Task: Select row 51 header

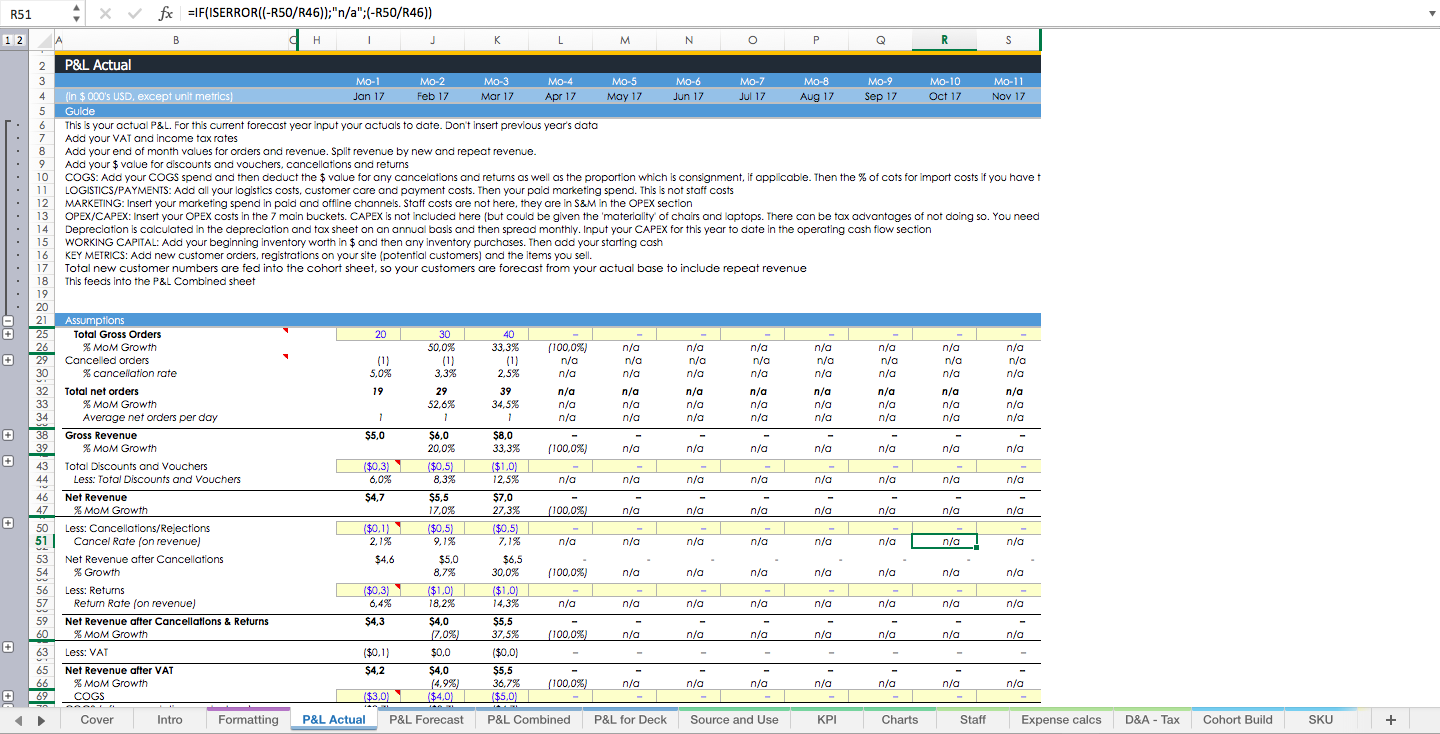Action: click(43, 541)
